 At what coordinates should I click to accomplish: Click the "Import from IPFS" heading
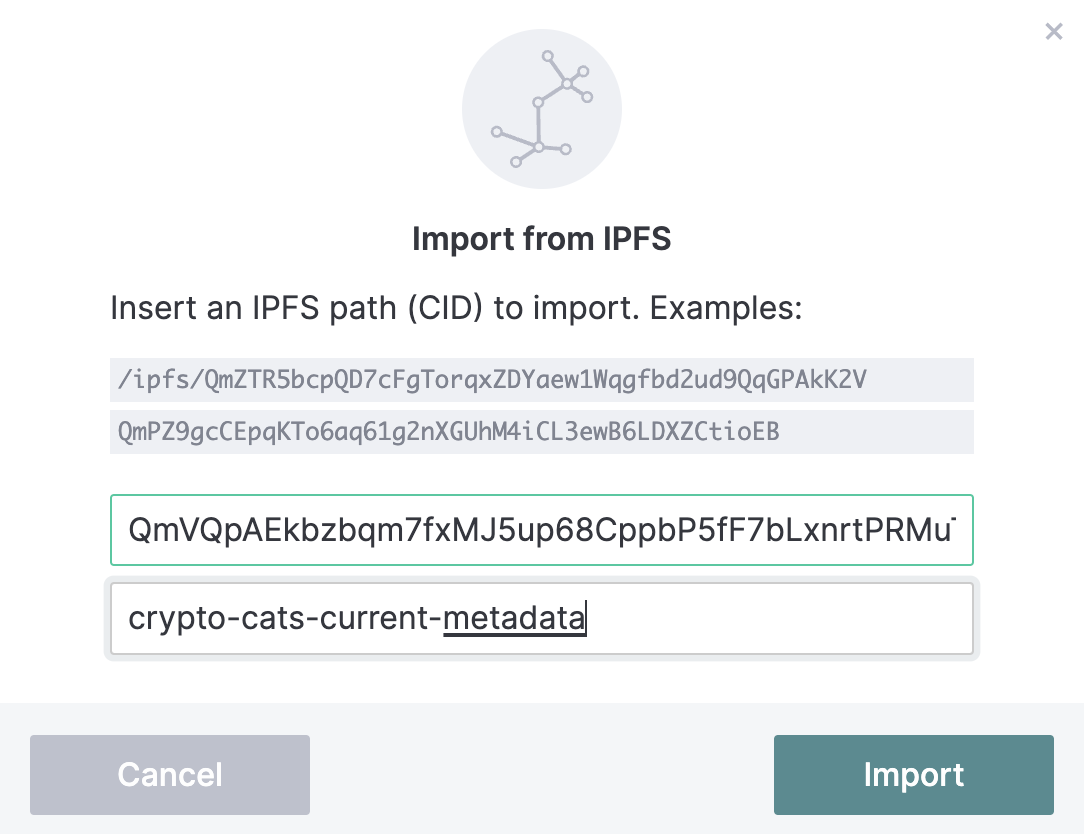tap(541, 239)
